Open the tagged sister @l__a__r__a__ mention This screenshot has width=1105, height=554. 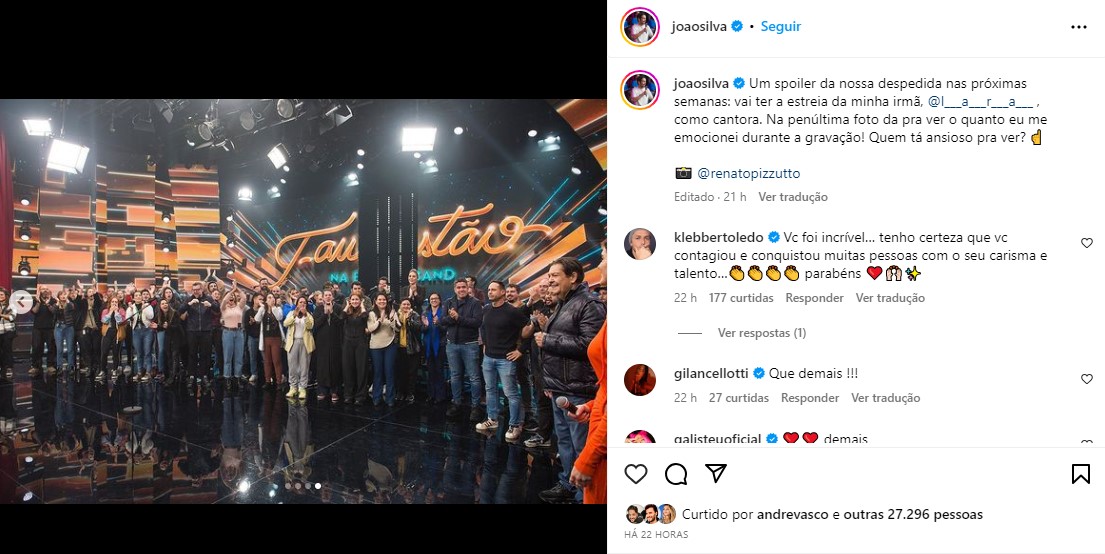click(981, 101)
